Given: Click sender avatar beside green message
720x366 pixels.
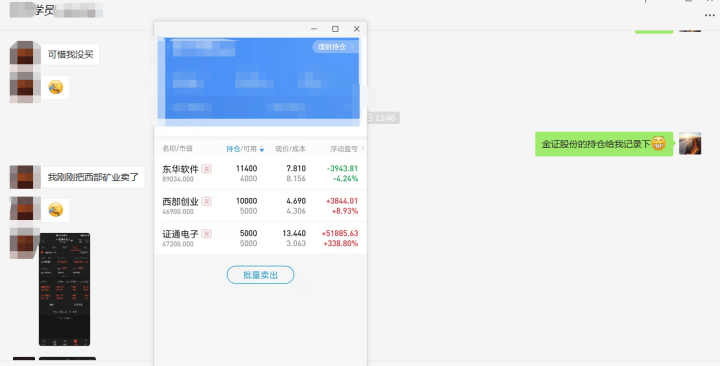Looking at the screenshot, I should coord(690,144).
